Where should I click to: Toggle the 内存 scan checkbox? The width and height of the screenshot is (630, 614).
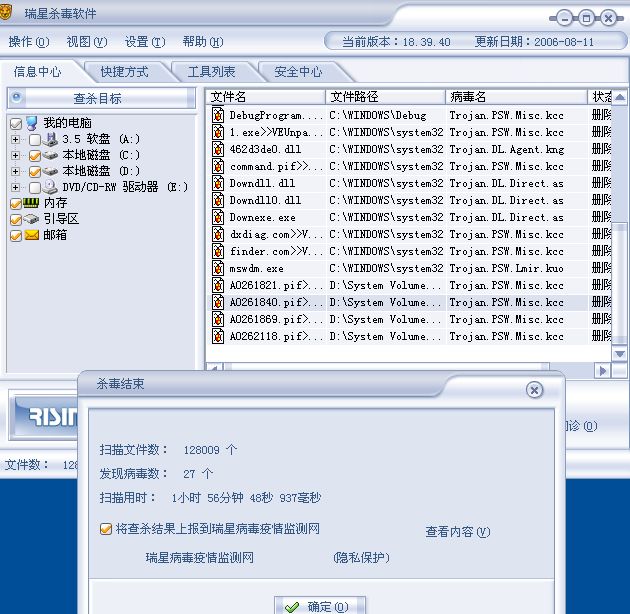[16, 203]
